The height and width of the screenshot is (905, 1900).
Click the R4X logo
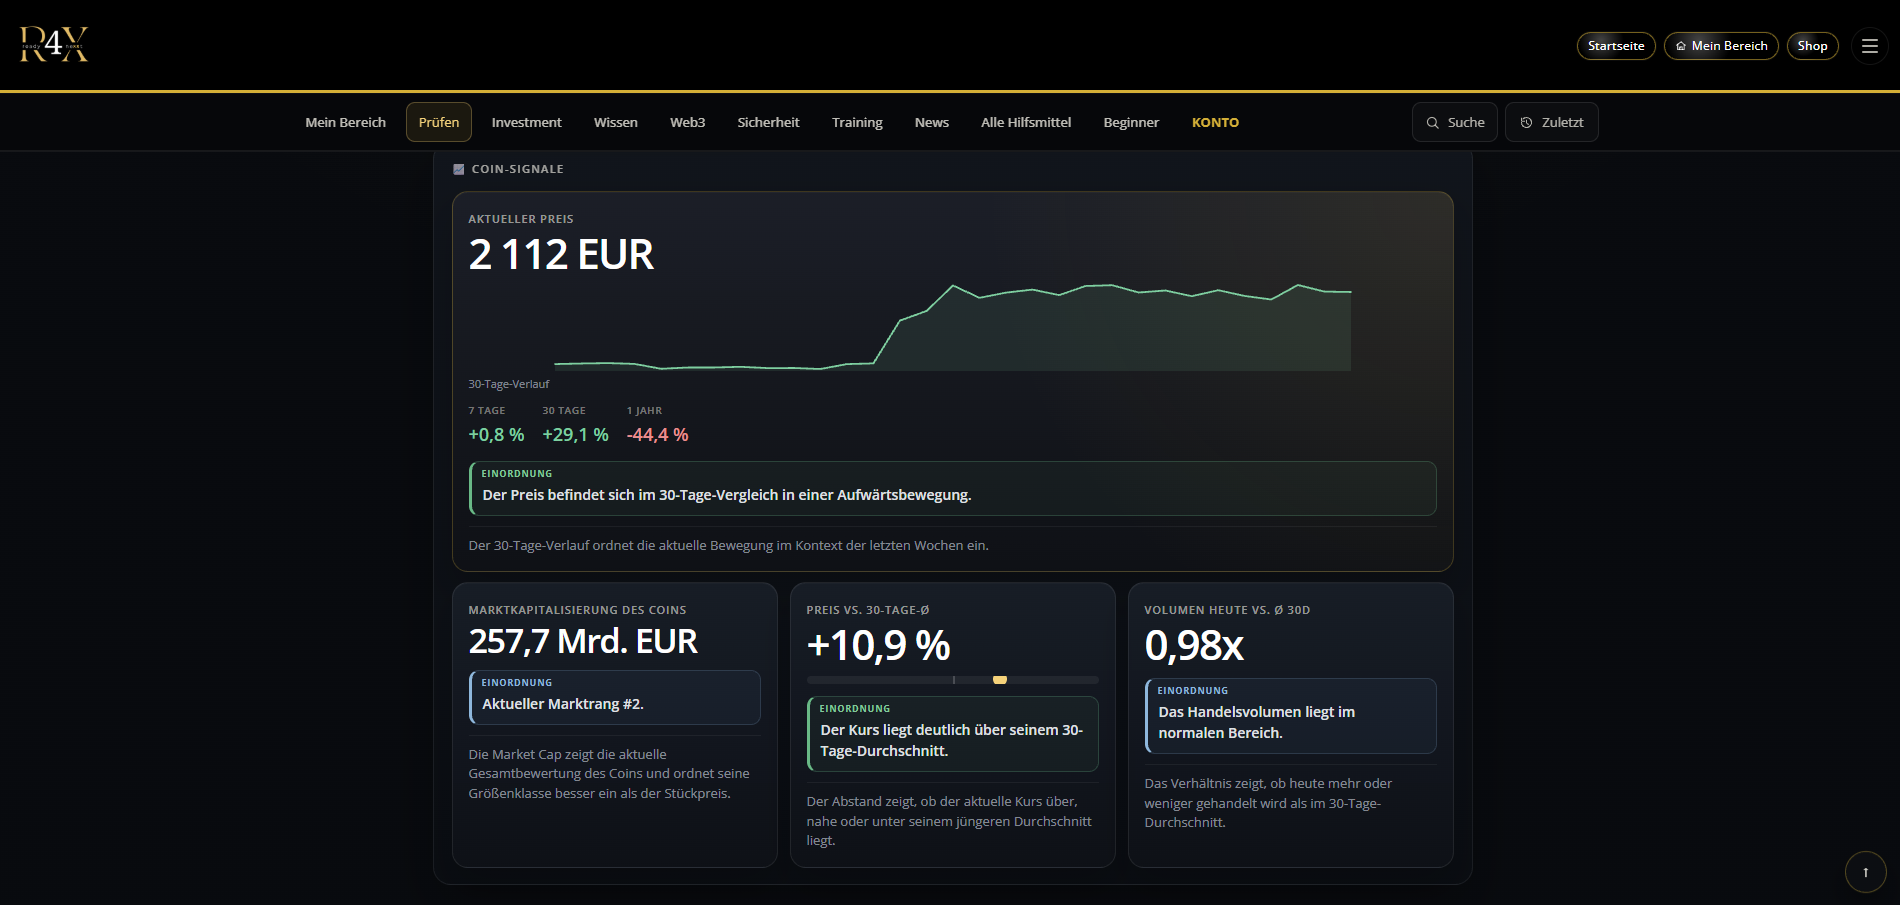click(x=54, y=44)
